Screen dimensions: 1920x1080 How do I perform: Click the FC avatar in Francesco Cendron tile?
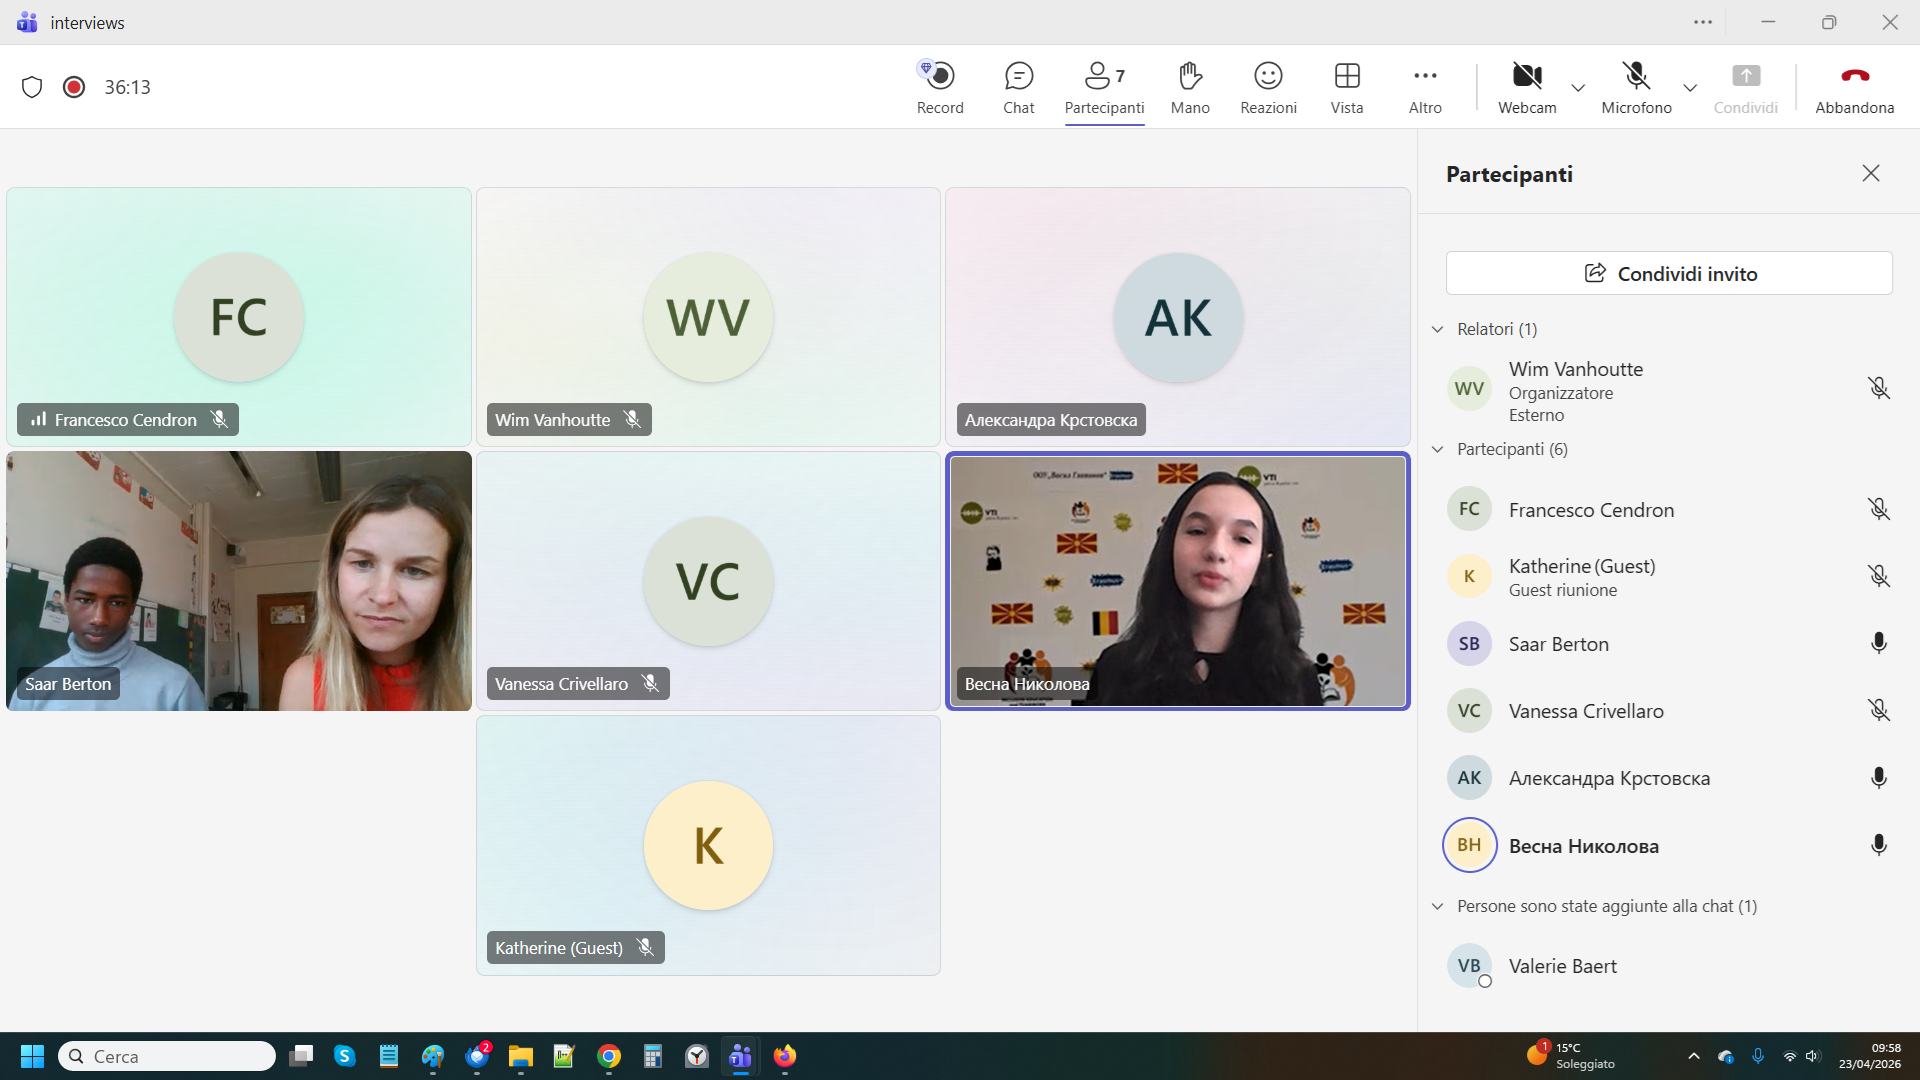tap(239, 317)
